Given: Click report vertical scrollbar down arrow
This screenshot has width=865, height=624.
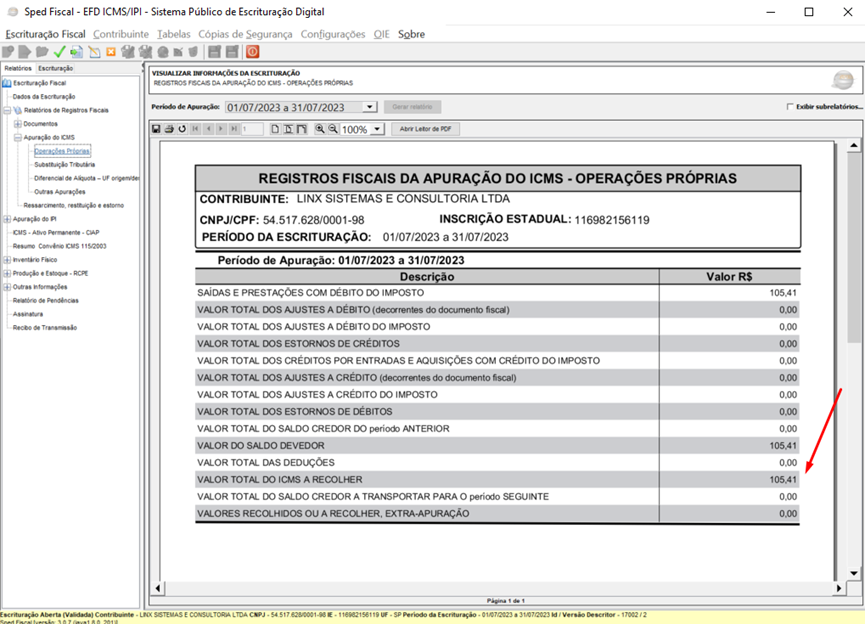Looking at the screenshot, I should coord(853,573).
